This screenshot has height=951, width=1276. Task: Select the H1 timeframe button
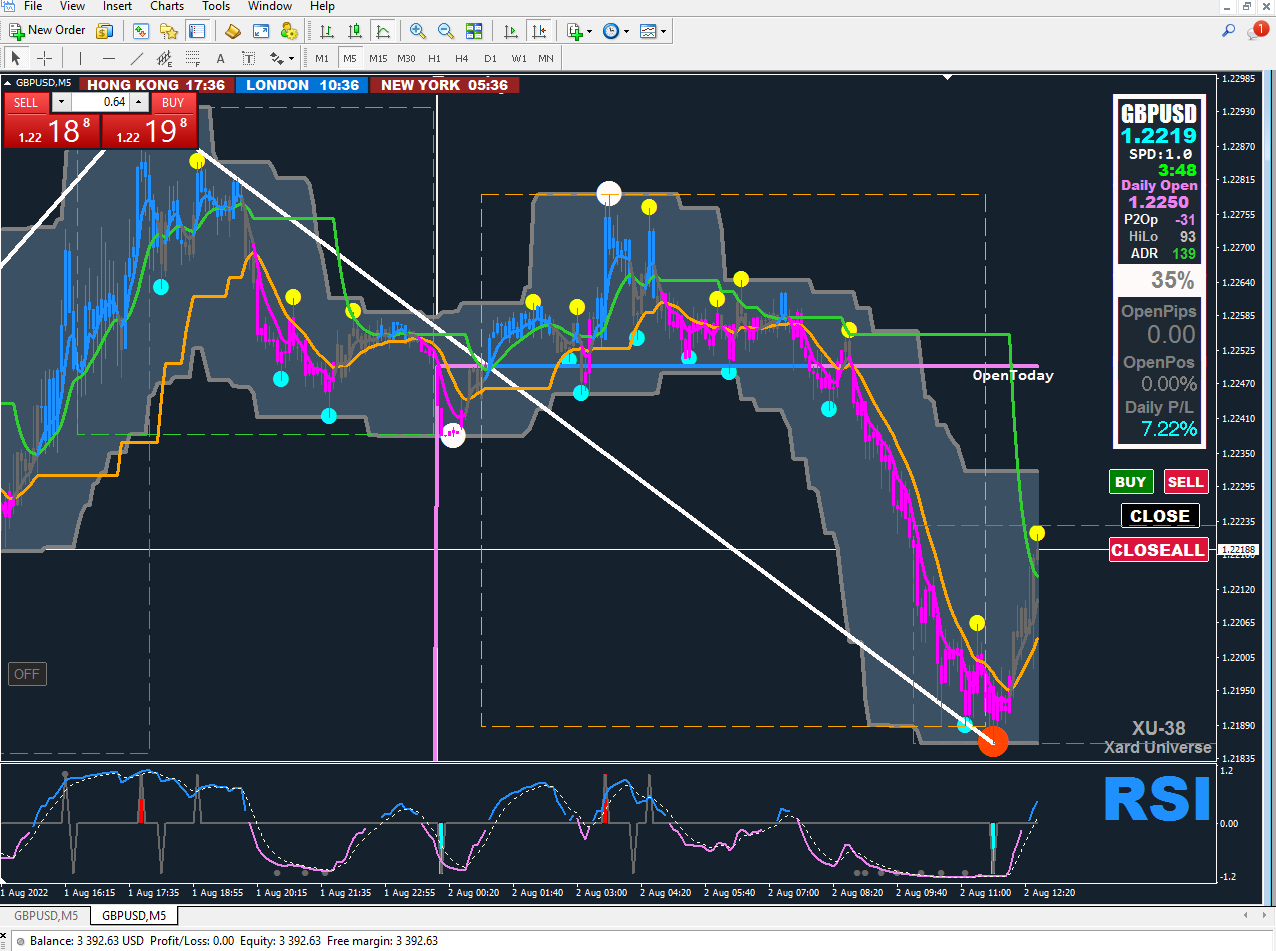434,58
